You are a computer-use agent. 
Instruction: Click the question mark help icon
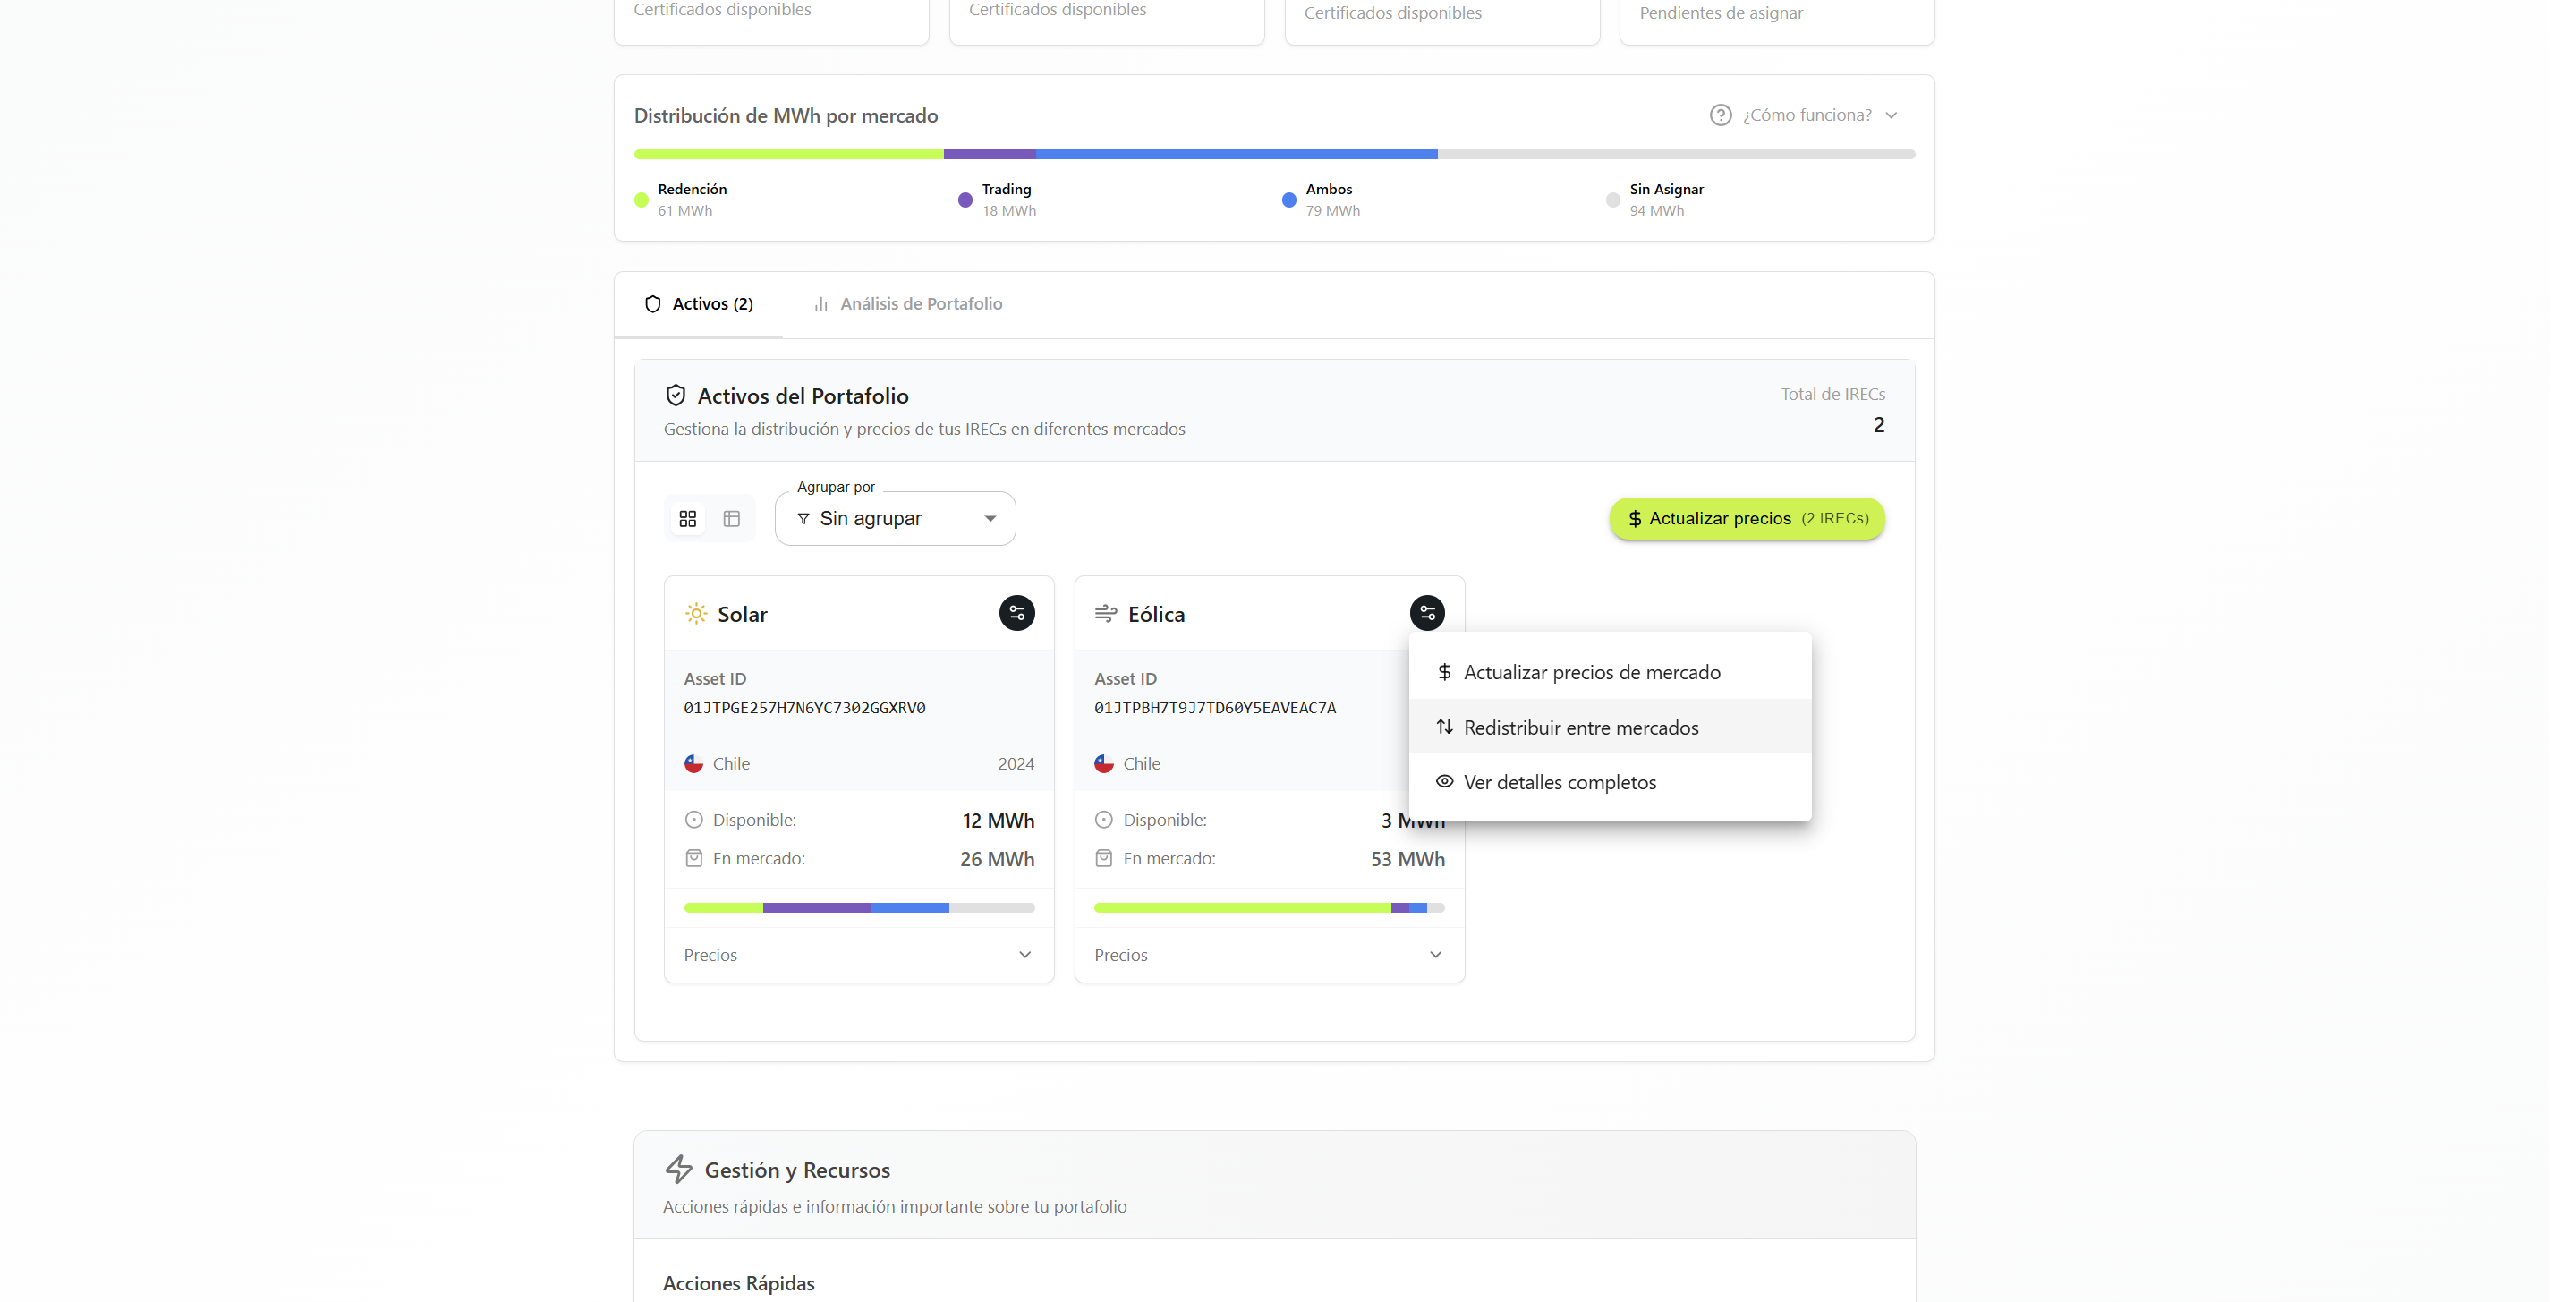(x=1720, y=115)
